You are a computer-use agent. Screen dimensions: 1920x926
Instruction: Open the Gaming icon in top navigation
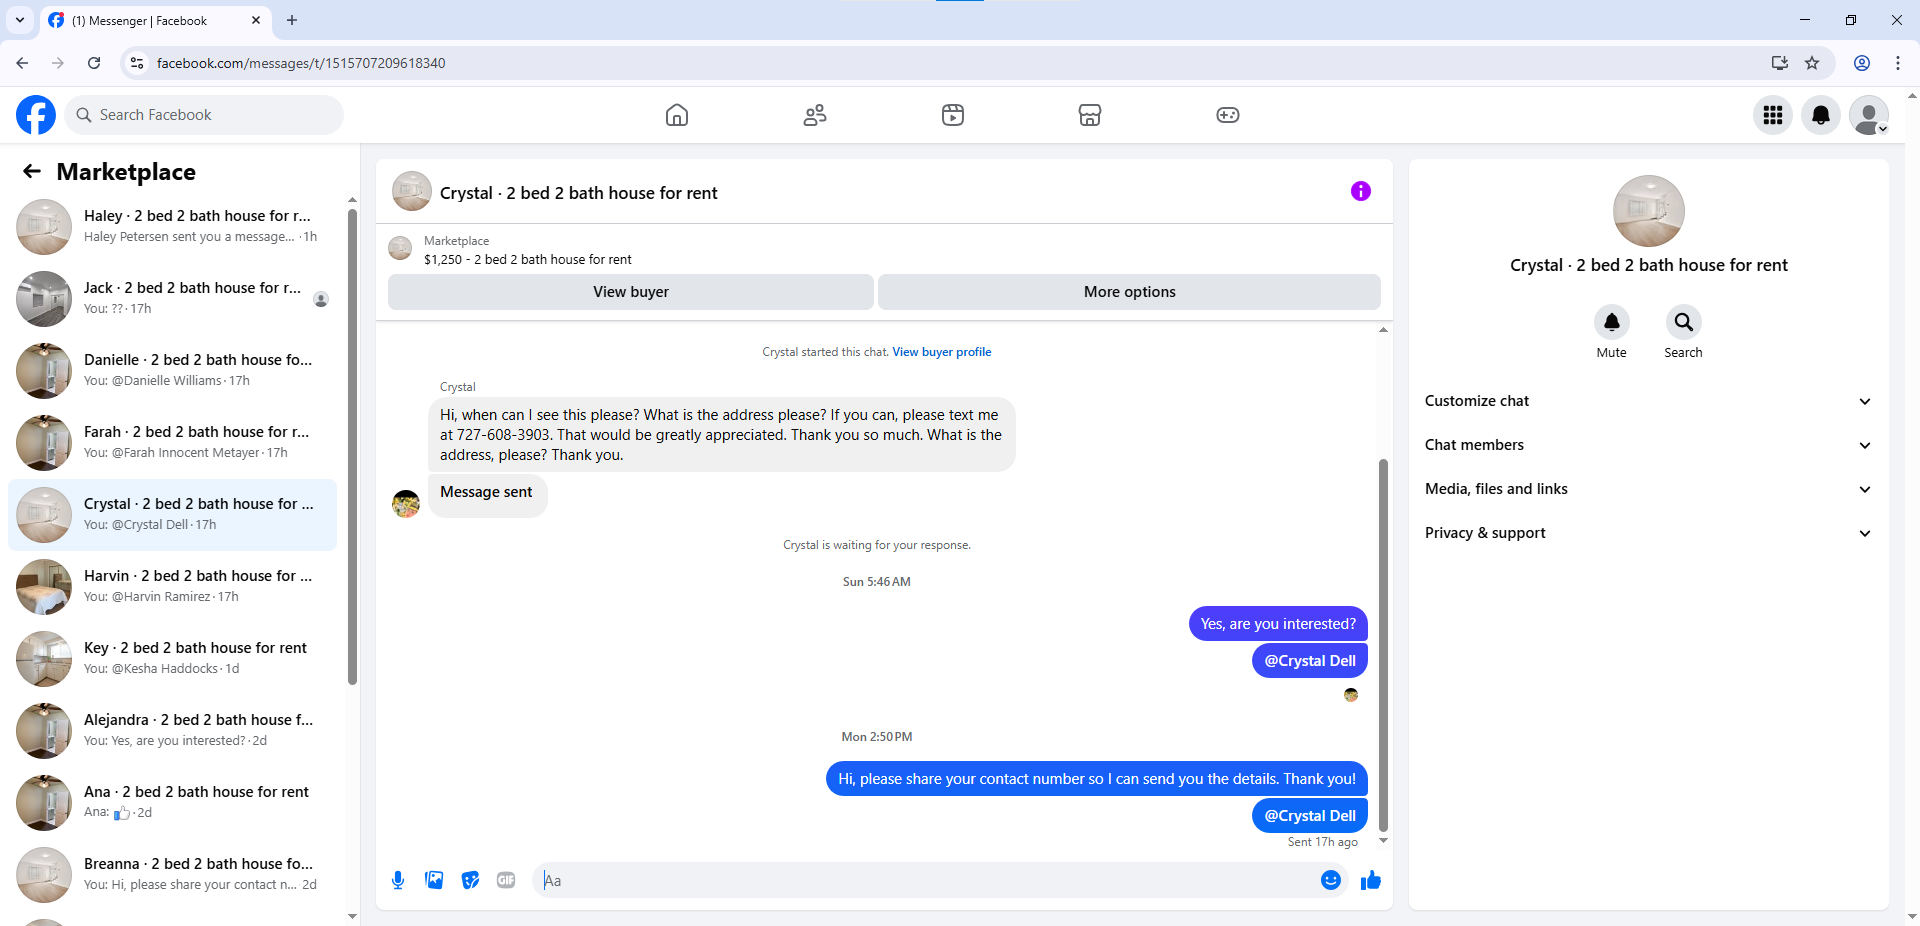[x=1228, y=115]
